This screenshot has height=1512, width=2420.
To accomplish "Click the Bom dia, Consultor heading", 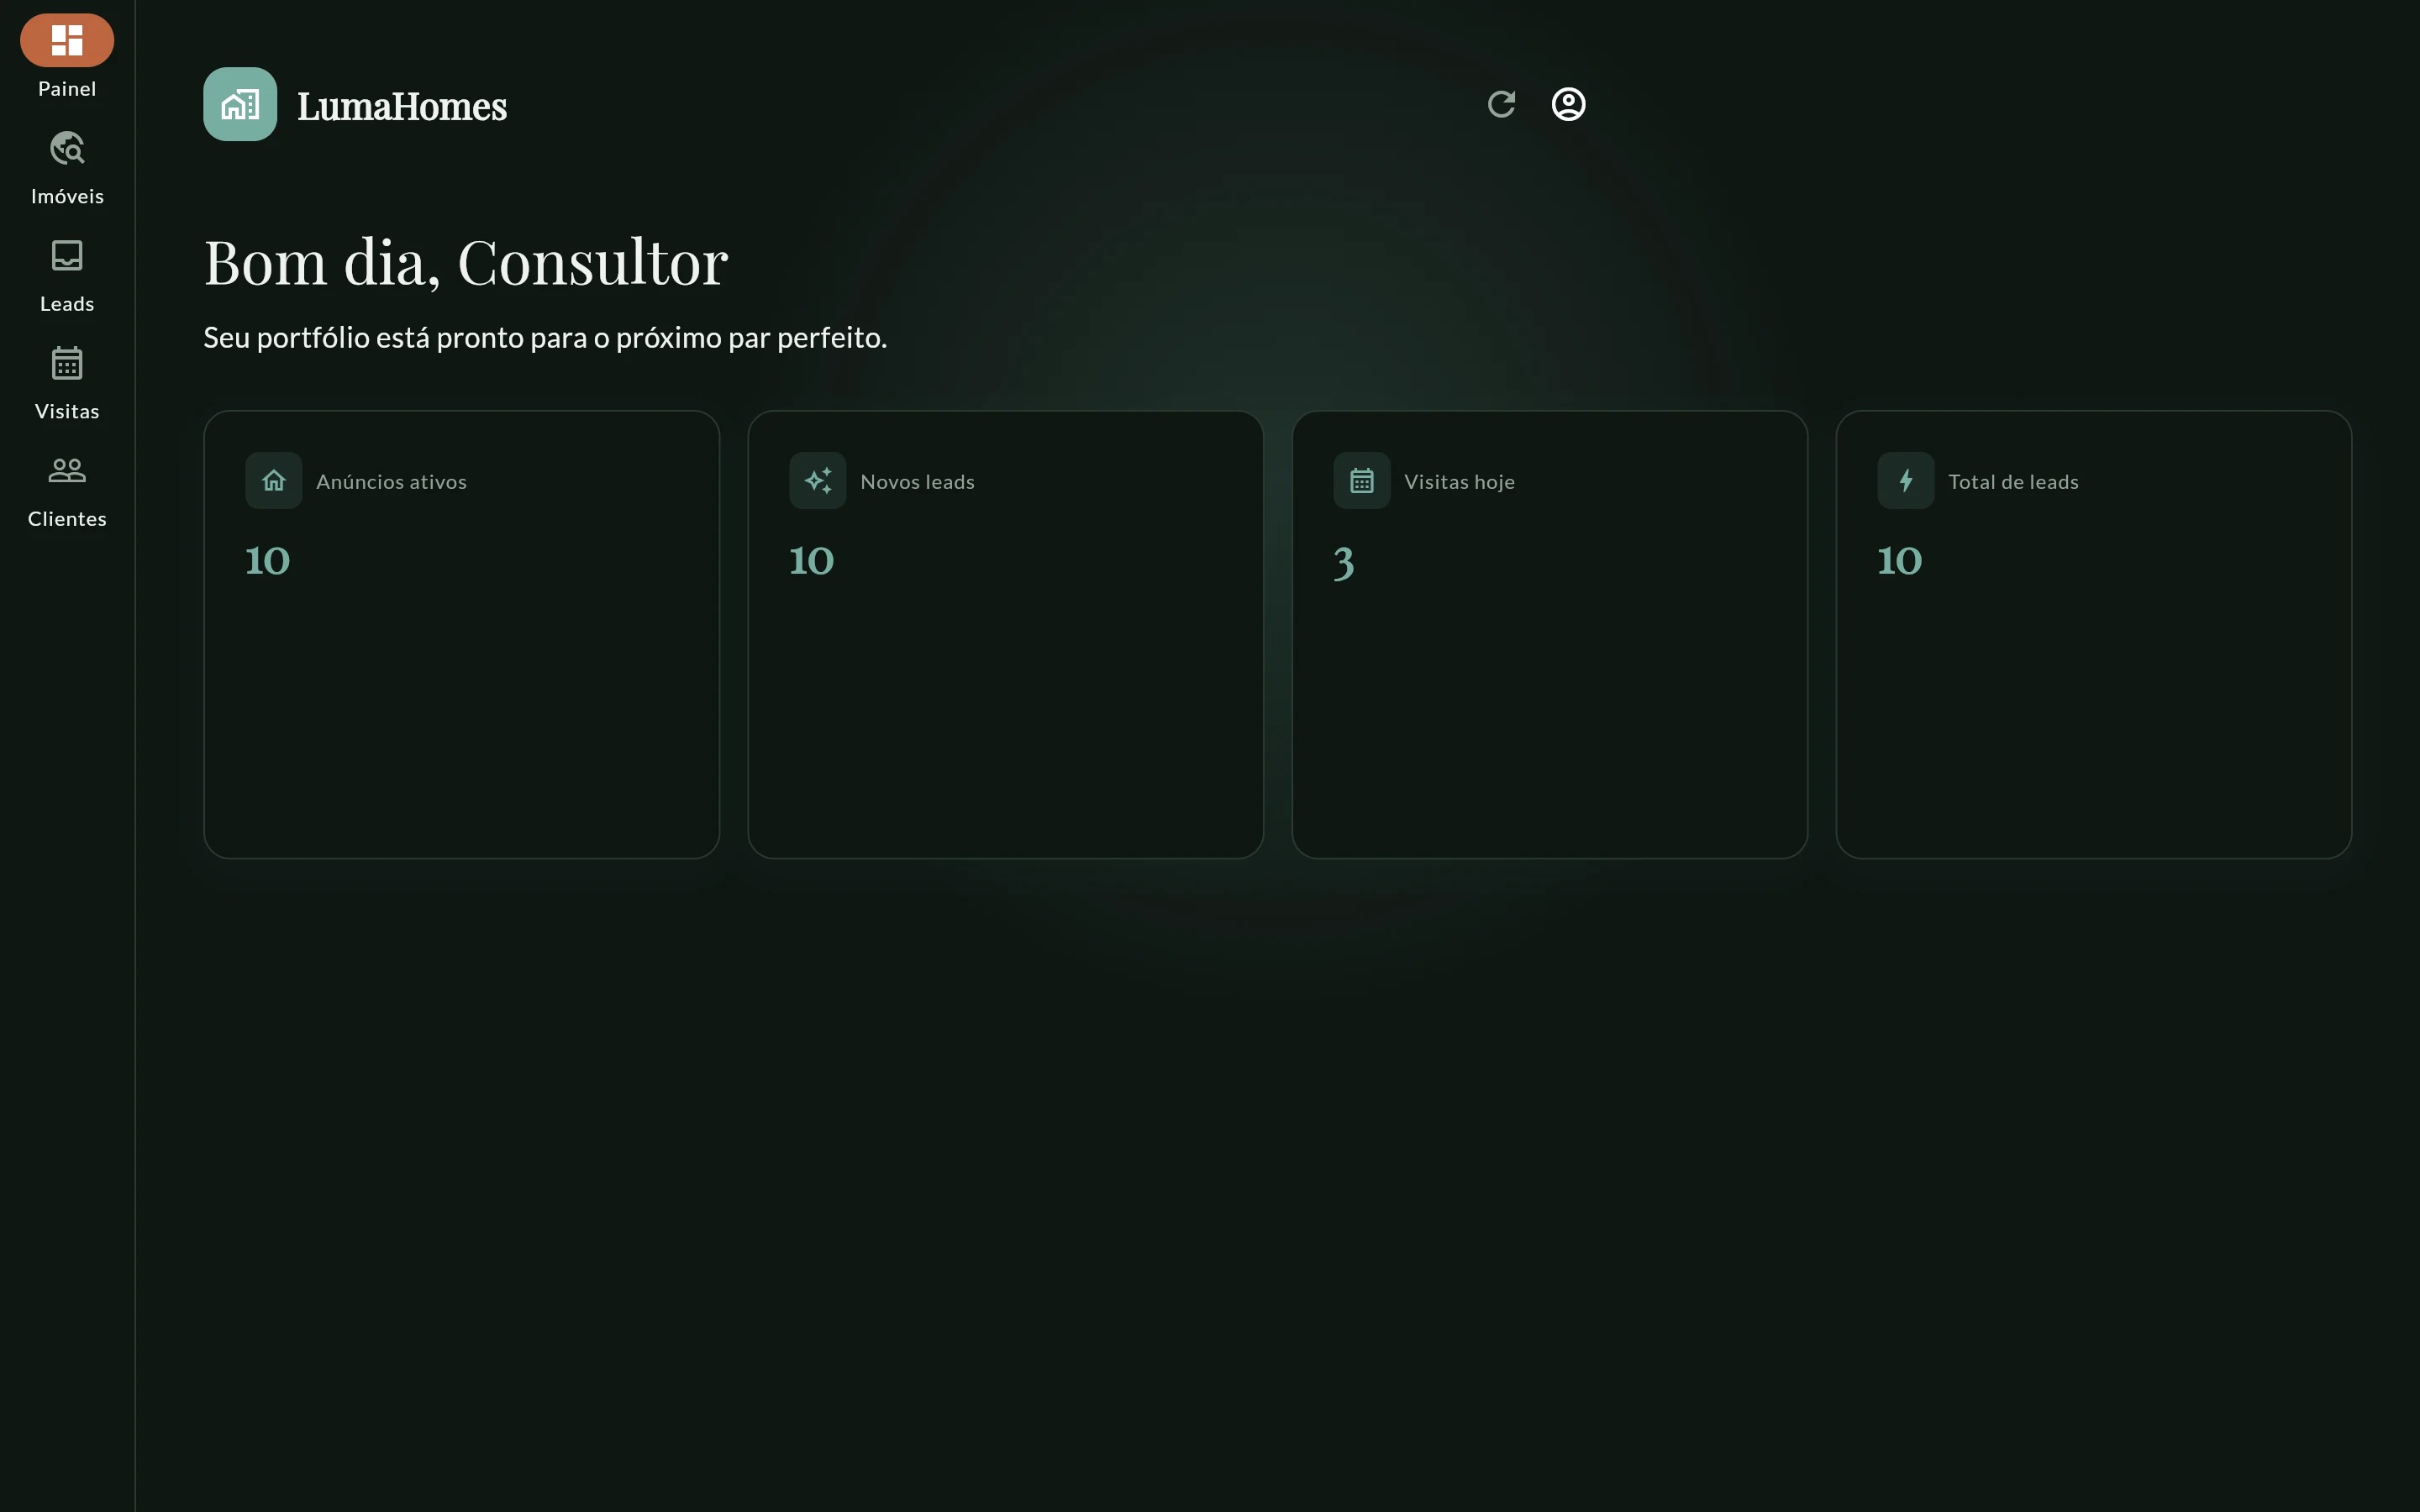I will pyautogui.click(x=466, y=263).
